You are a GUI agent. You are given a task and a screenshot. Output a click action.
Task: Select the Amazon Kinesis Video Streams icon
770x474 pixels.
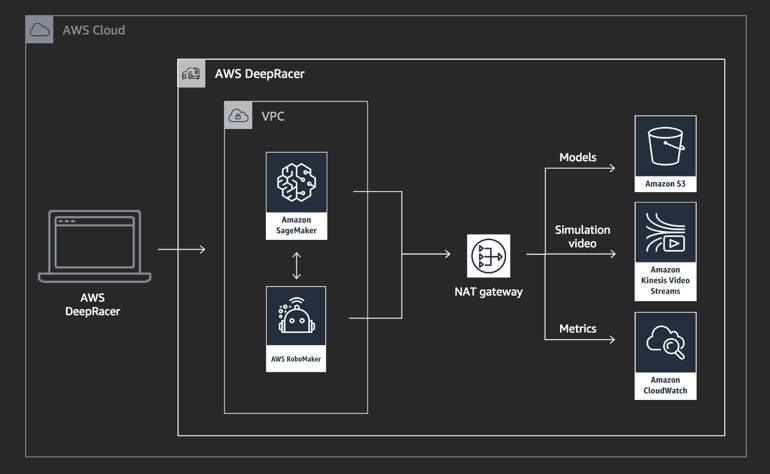coord(665,232)
